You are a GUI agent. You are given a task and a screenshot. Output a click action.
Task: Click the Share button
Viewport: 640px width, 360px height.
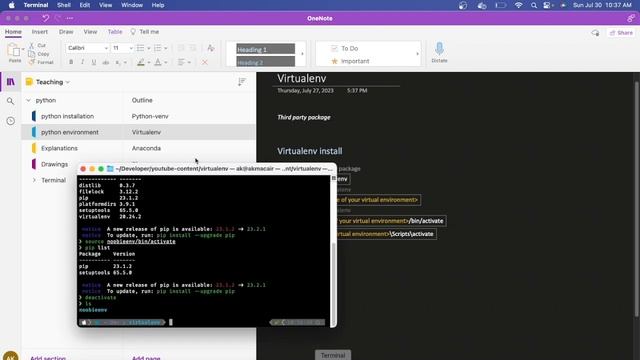coord(621,33)
